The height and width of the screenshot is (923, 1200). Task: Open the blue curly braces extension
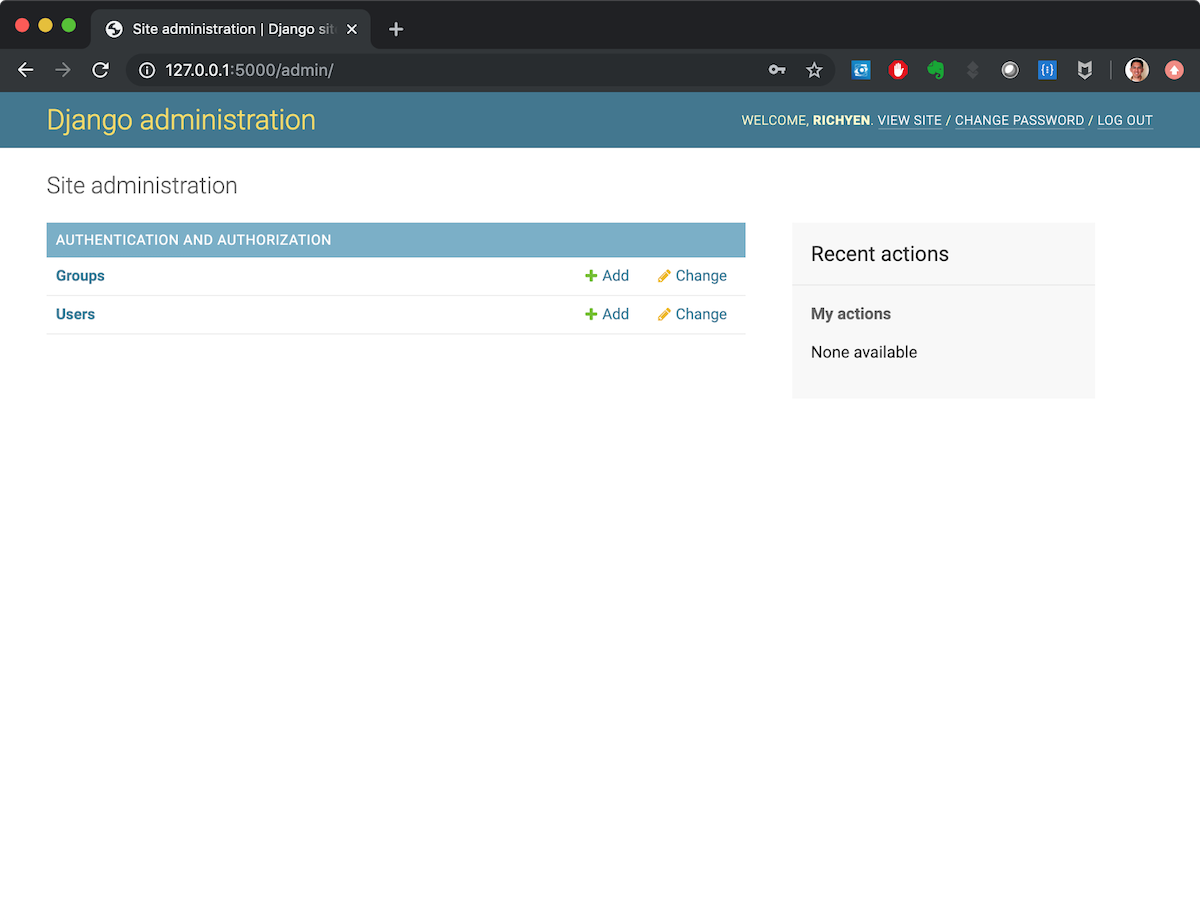pyautogui.click(x=1047, y=70)
